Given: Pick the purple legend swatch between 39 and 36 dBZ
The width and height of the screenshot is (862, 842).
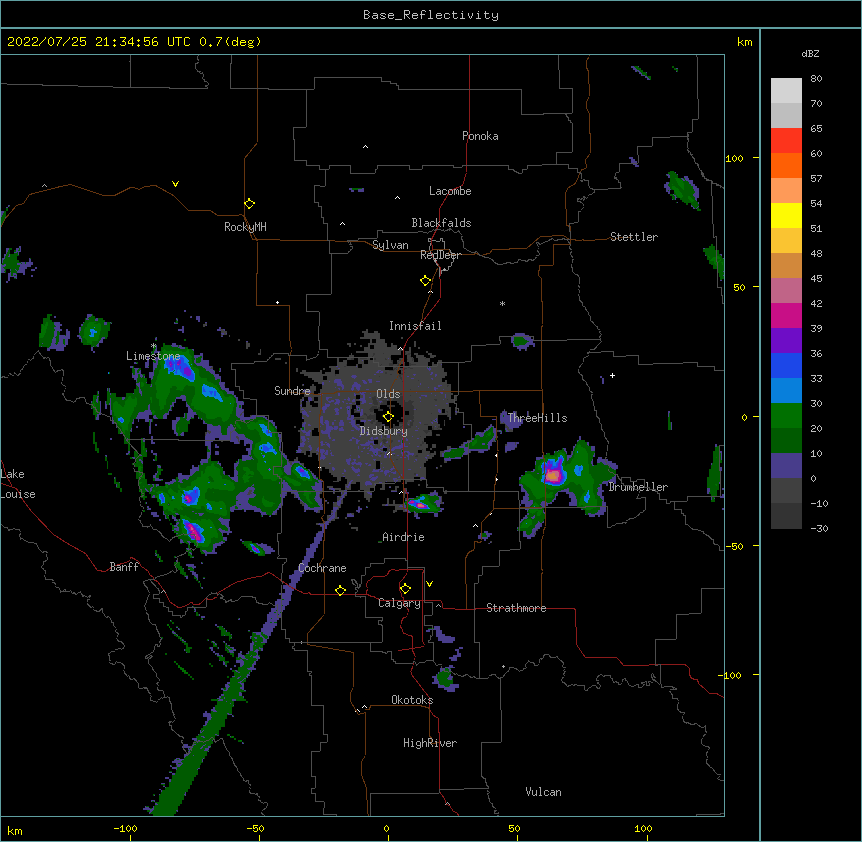Looking at the screenshot, I should point(786,340).
